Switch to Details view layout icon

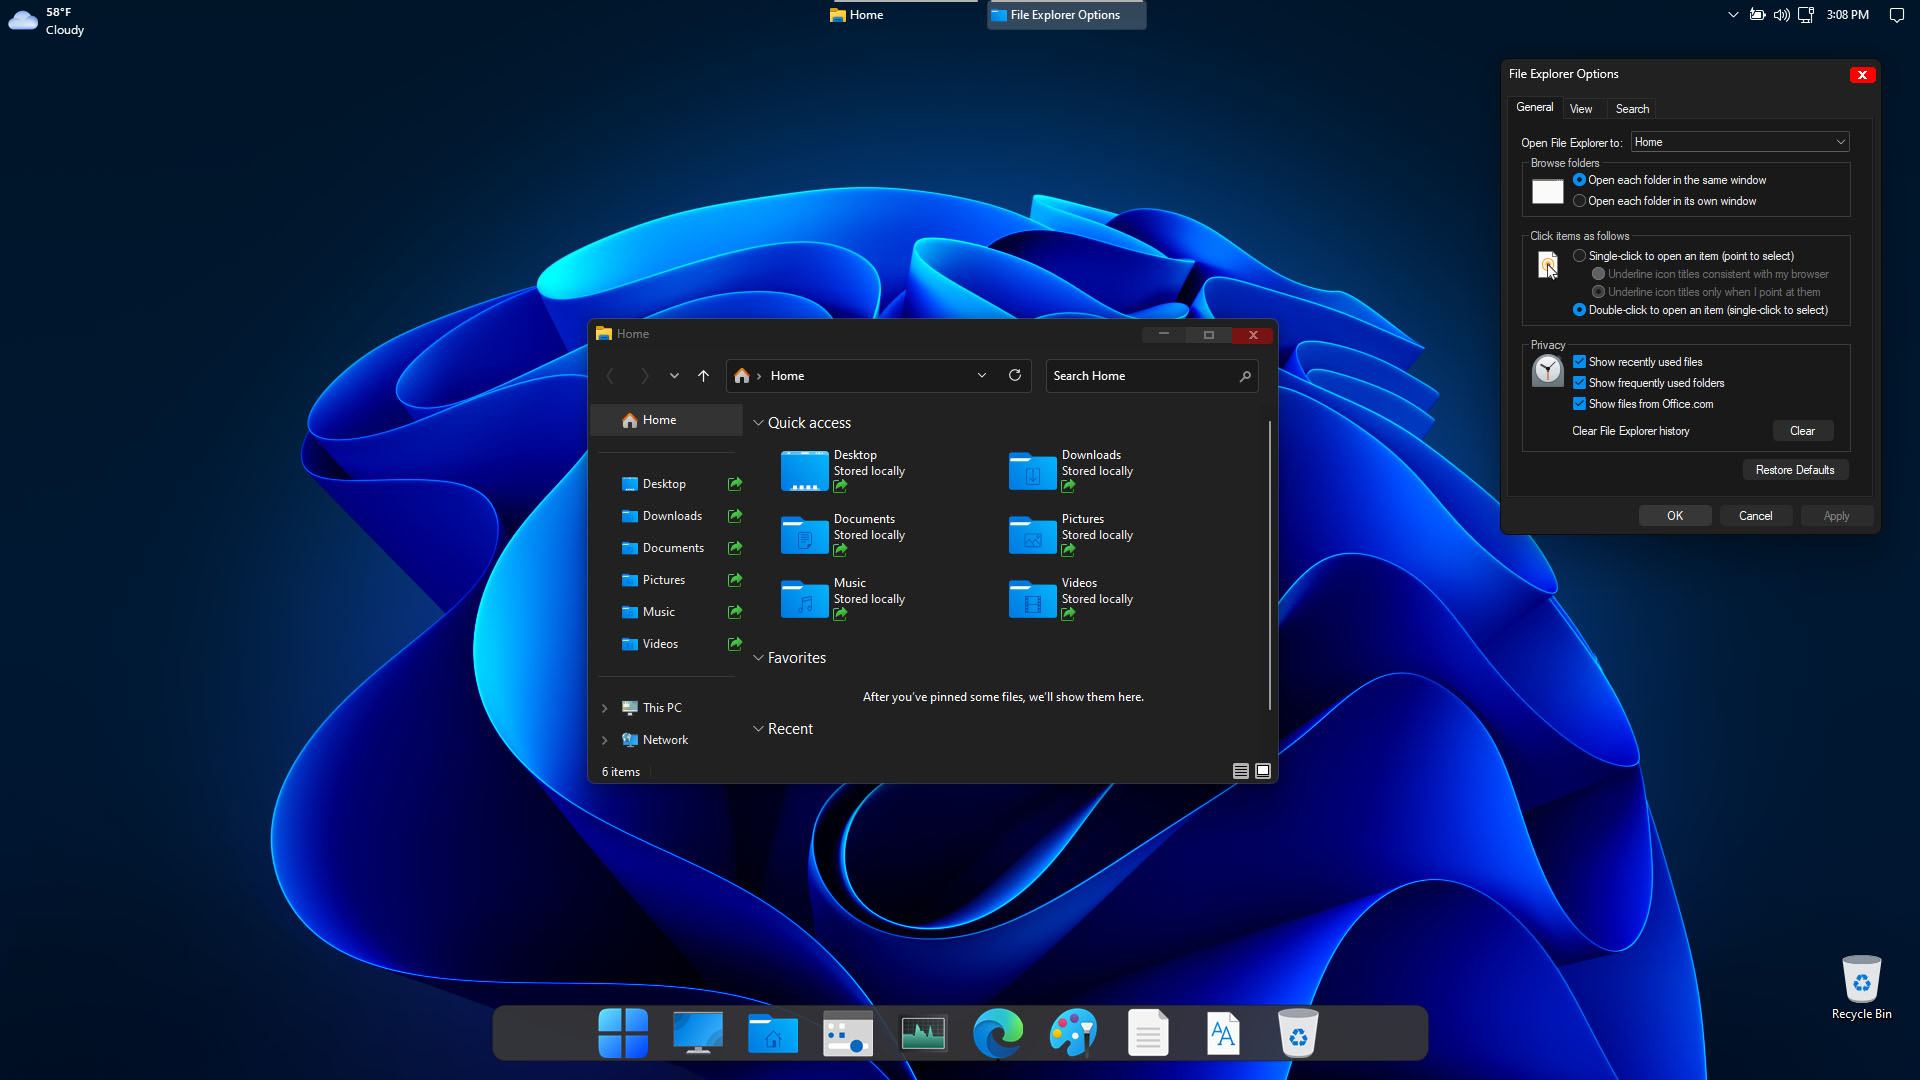point(1240,771)
